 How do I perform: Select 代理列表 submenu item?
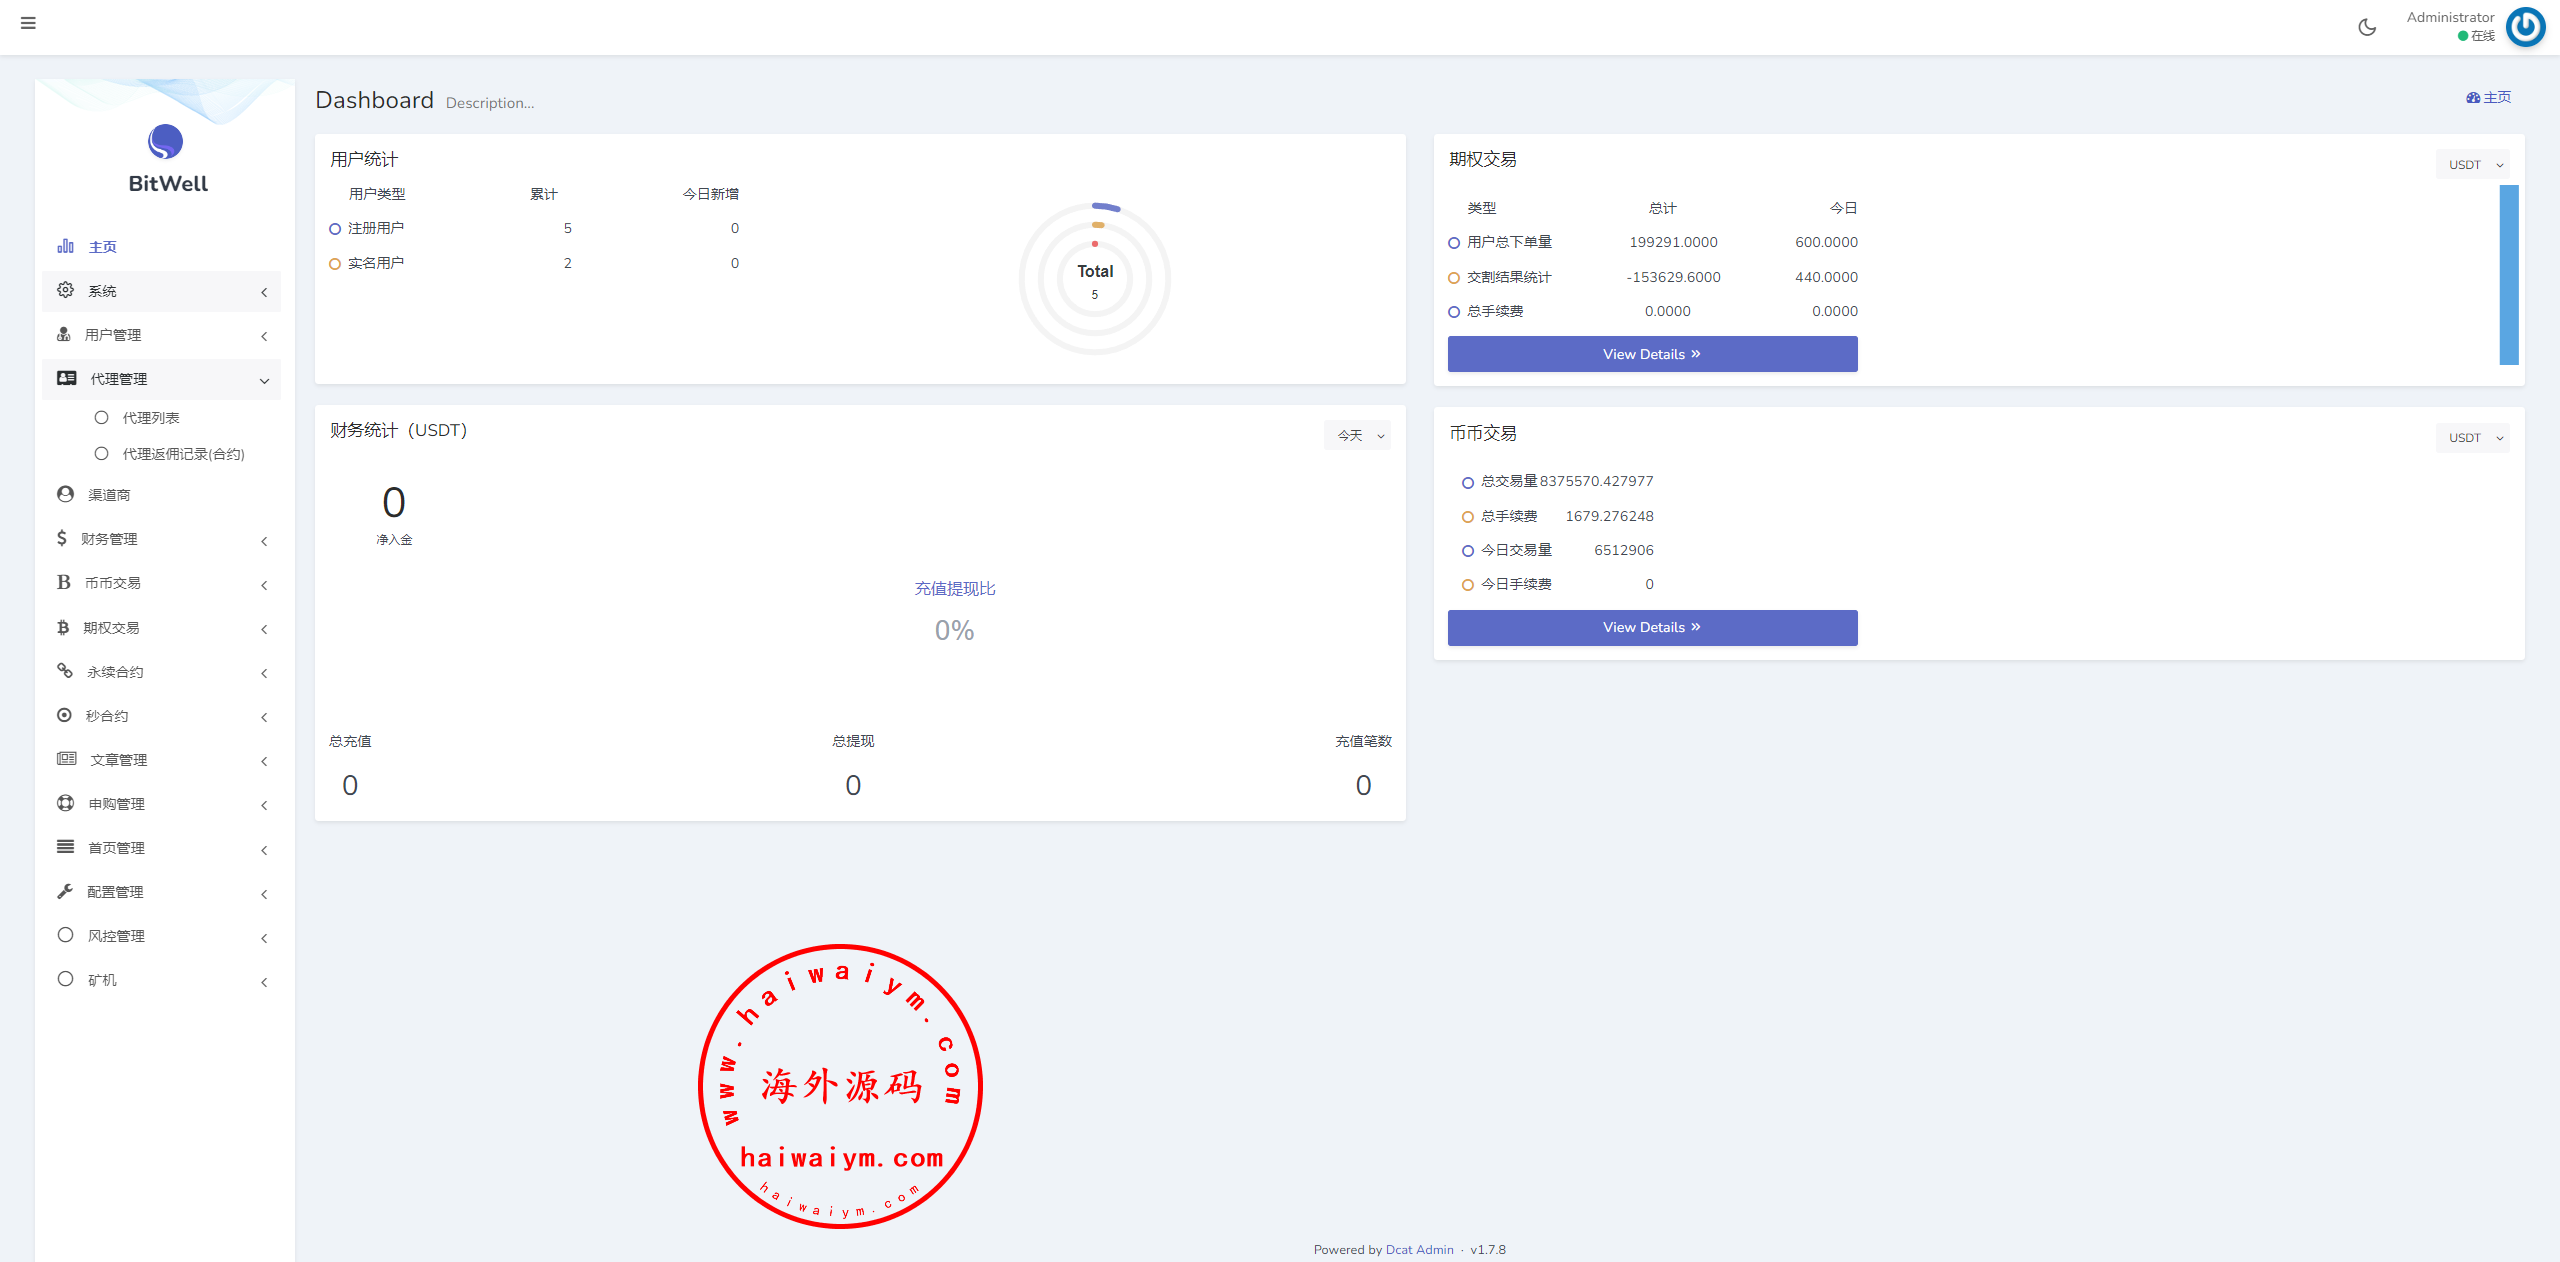pyautogui.click(x=151, y=418)
